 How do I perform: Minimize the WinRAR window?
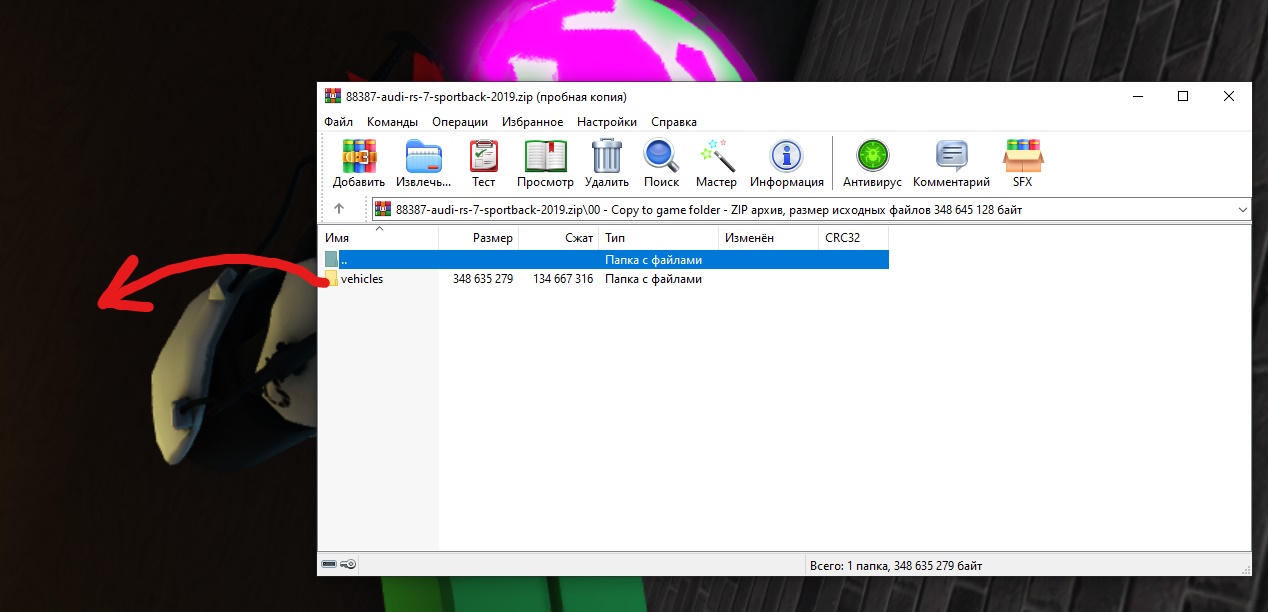[x=1137, y=96]
